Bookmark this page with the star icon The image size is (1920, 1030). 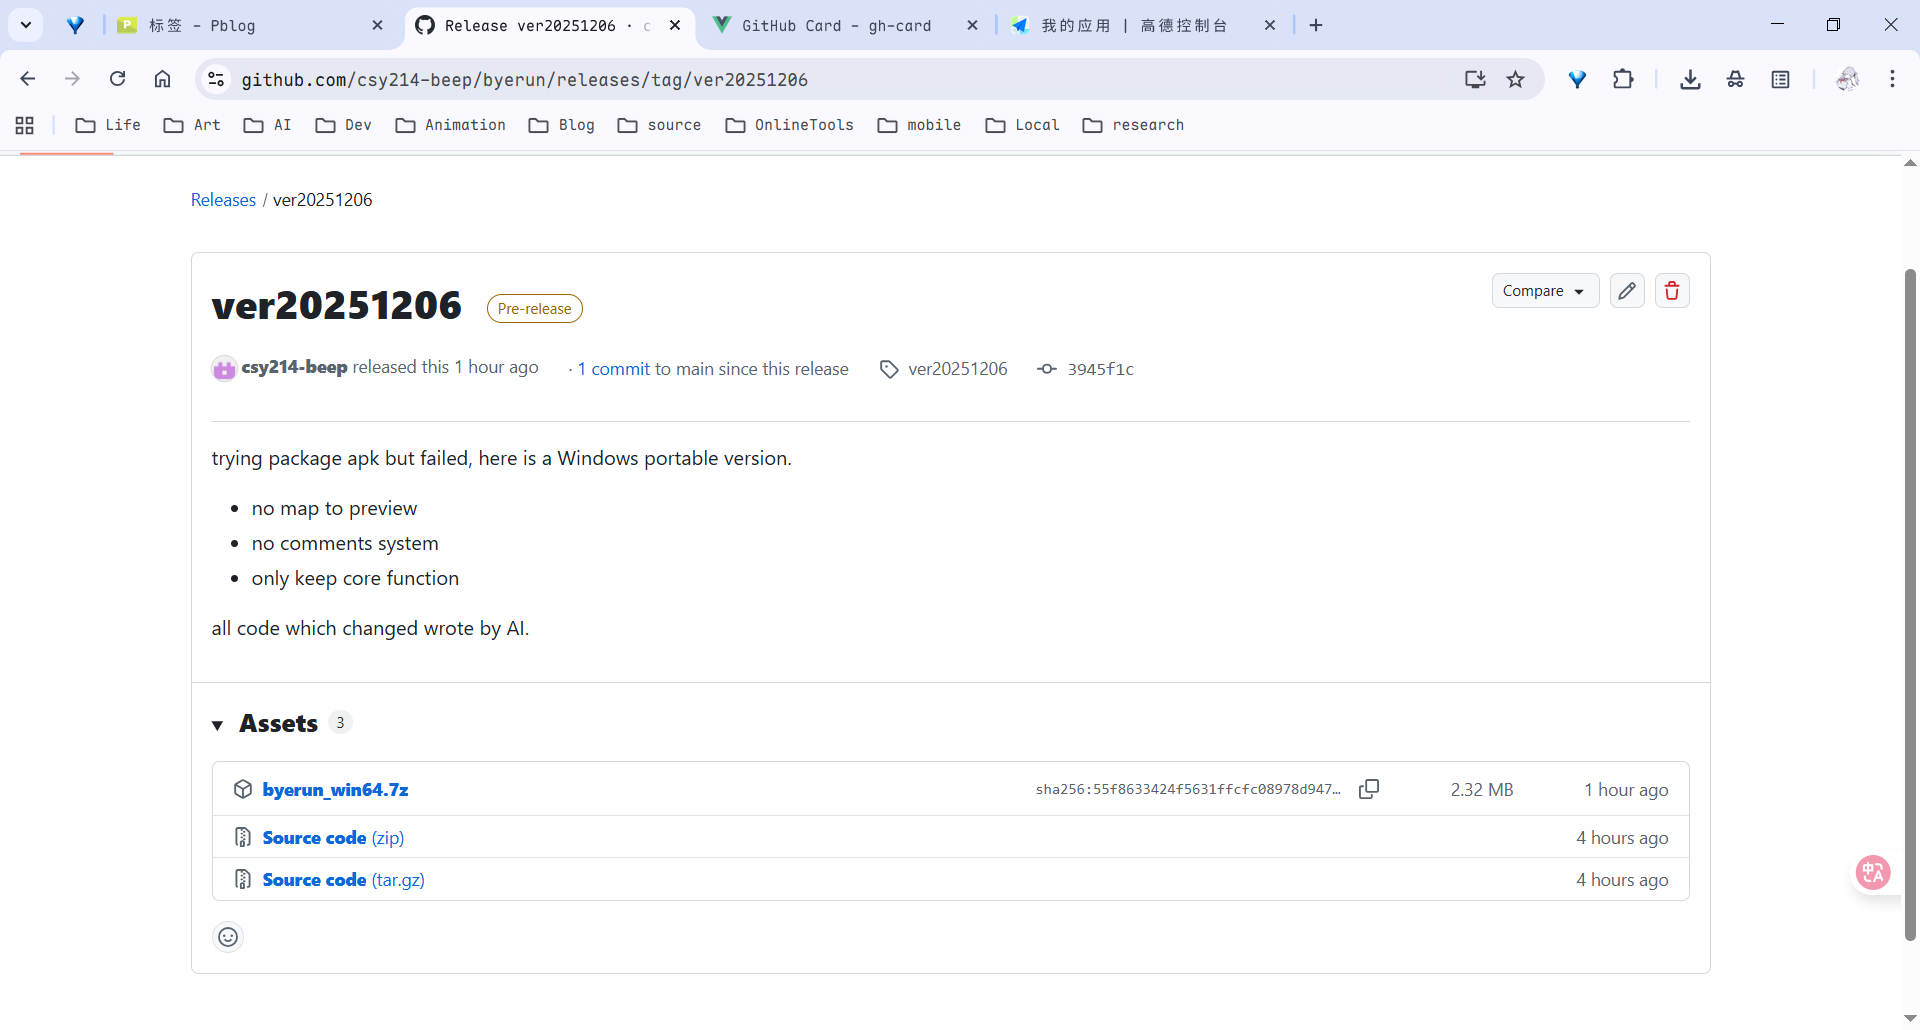tap(1516, 79)
